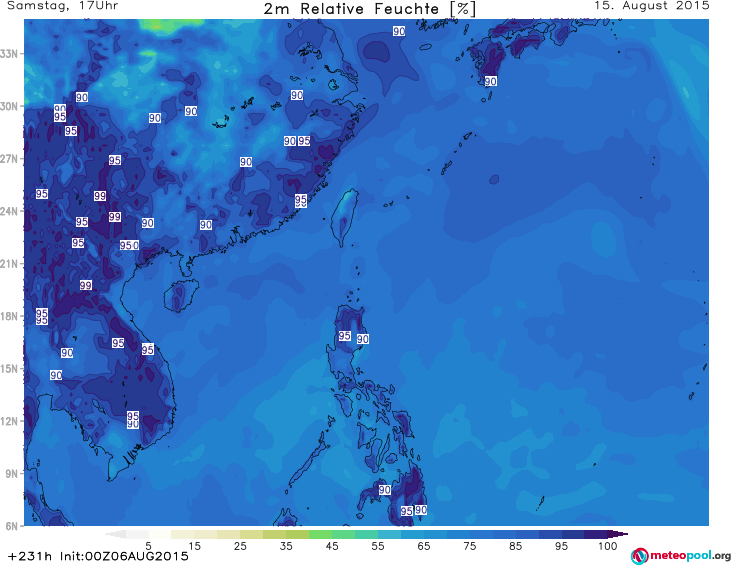Click the colorbar value label 35

click(286, 546)
